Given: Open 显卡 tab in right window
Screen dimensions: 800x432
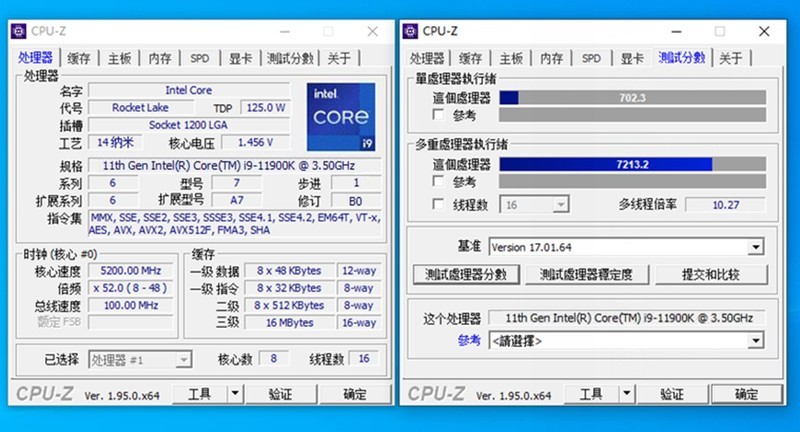Looking at the screenshot, I should pyautogui.click(x=632, y=58).
